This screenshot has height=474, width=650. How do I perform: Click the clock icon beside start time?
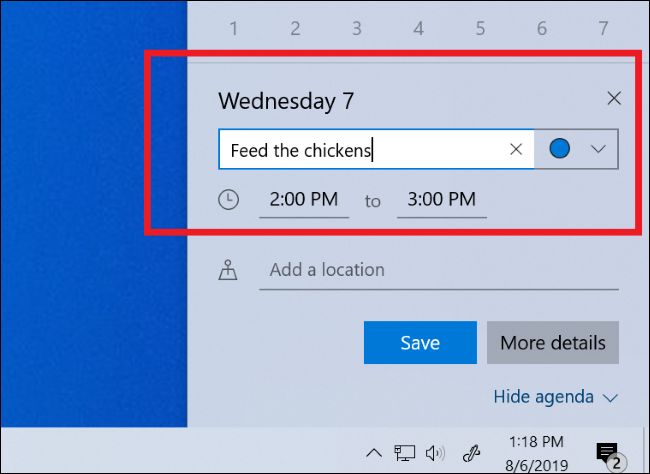[229, 200]
